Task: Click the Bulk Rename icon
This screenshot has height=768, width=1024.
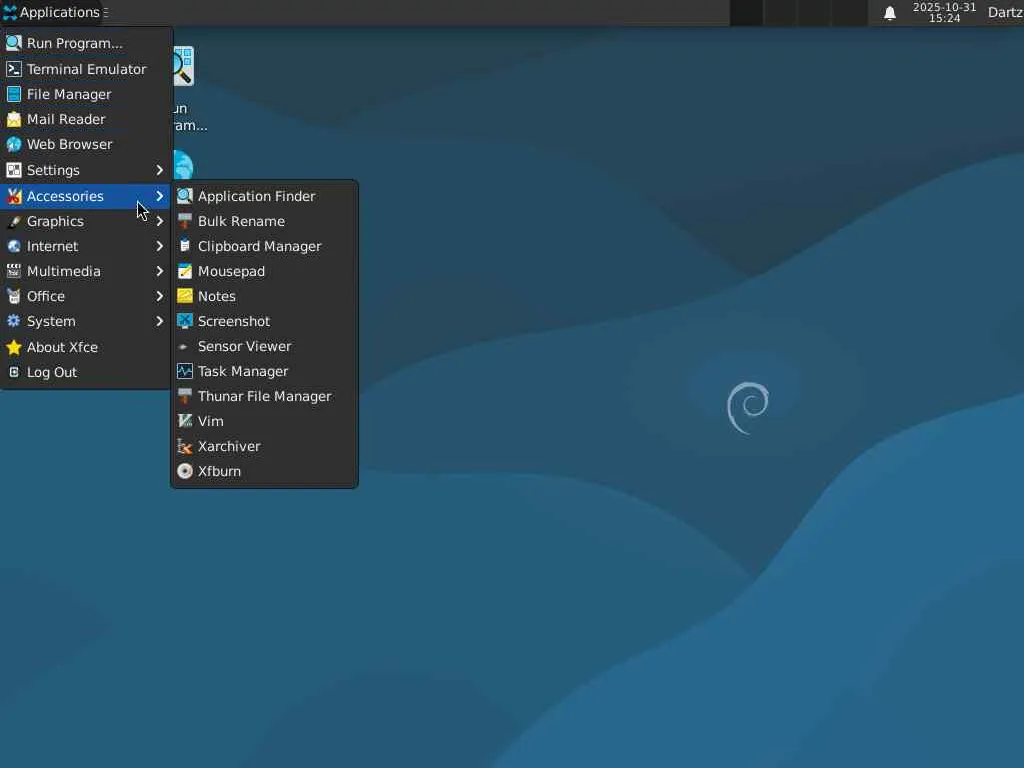Action: coord(185,221)
